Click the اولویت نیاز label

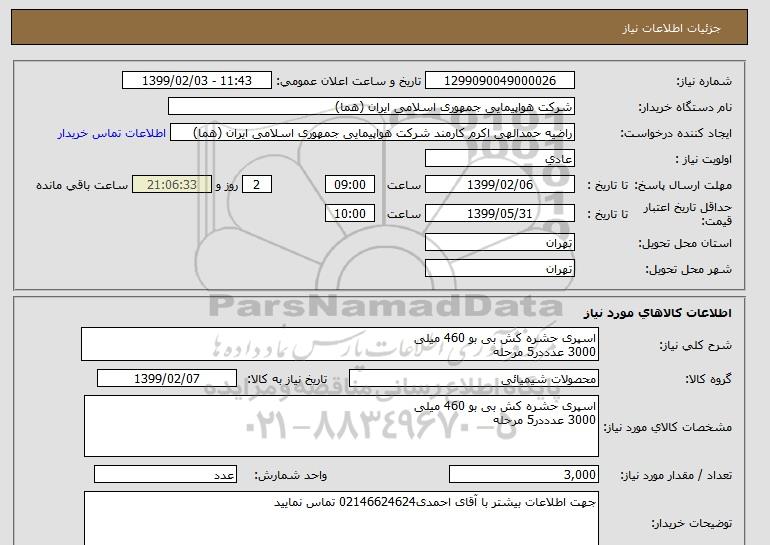pos(703,159)
